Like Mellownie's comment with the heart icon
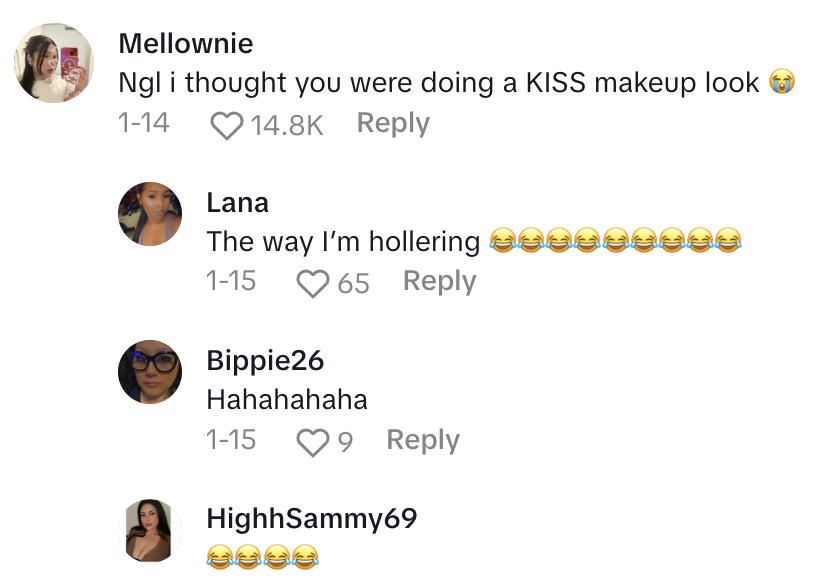The width and height of the screenshot is (838, 584). [228, 125]
